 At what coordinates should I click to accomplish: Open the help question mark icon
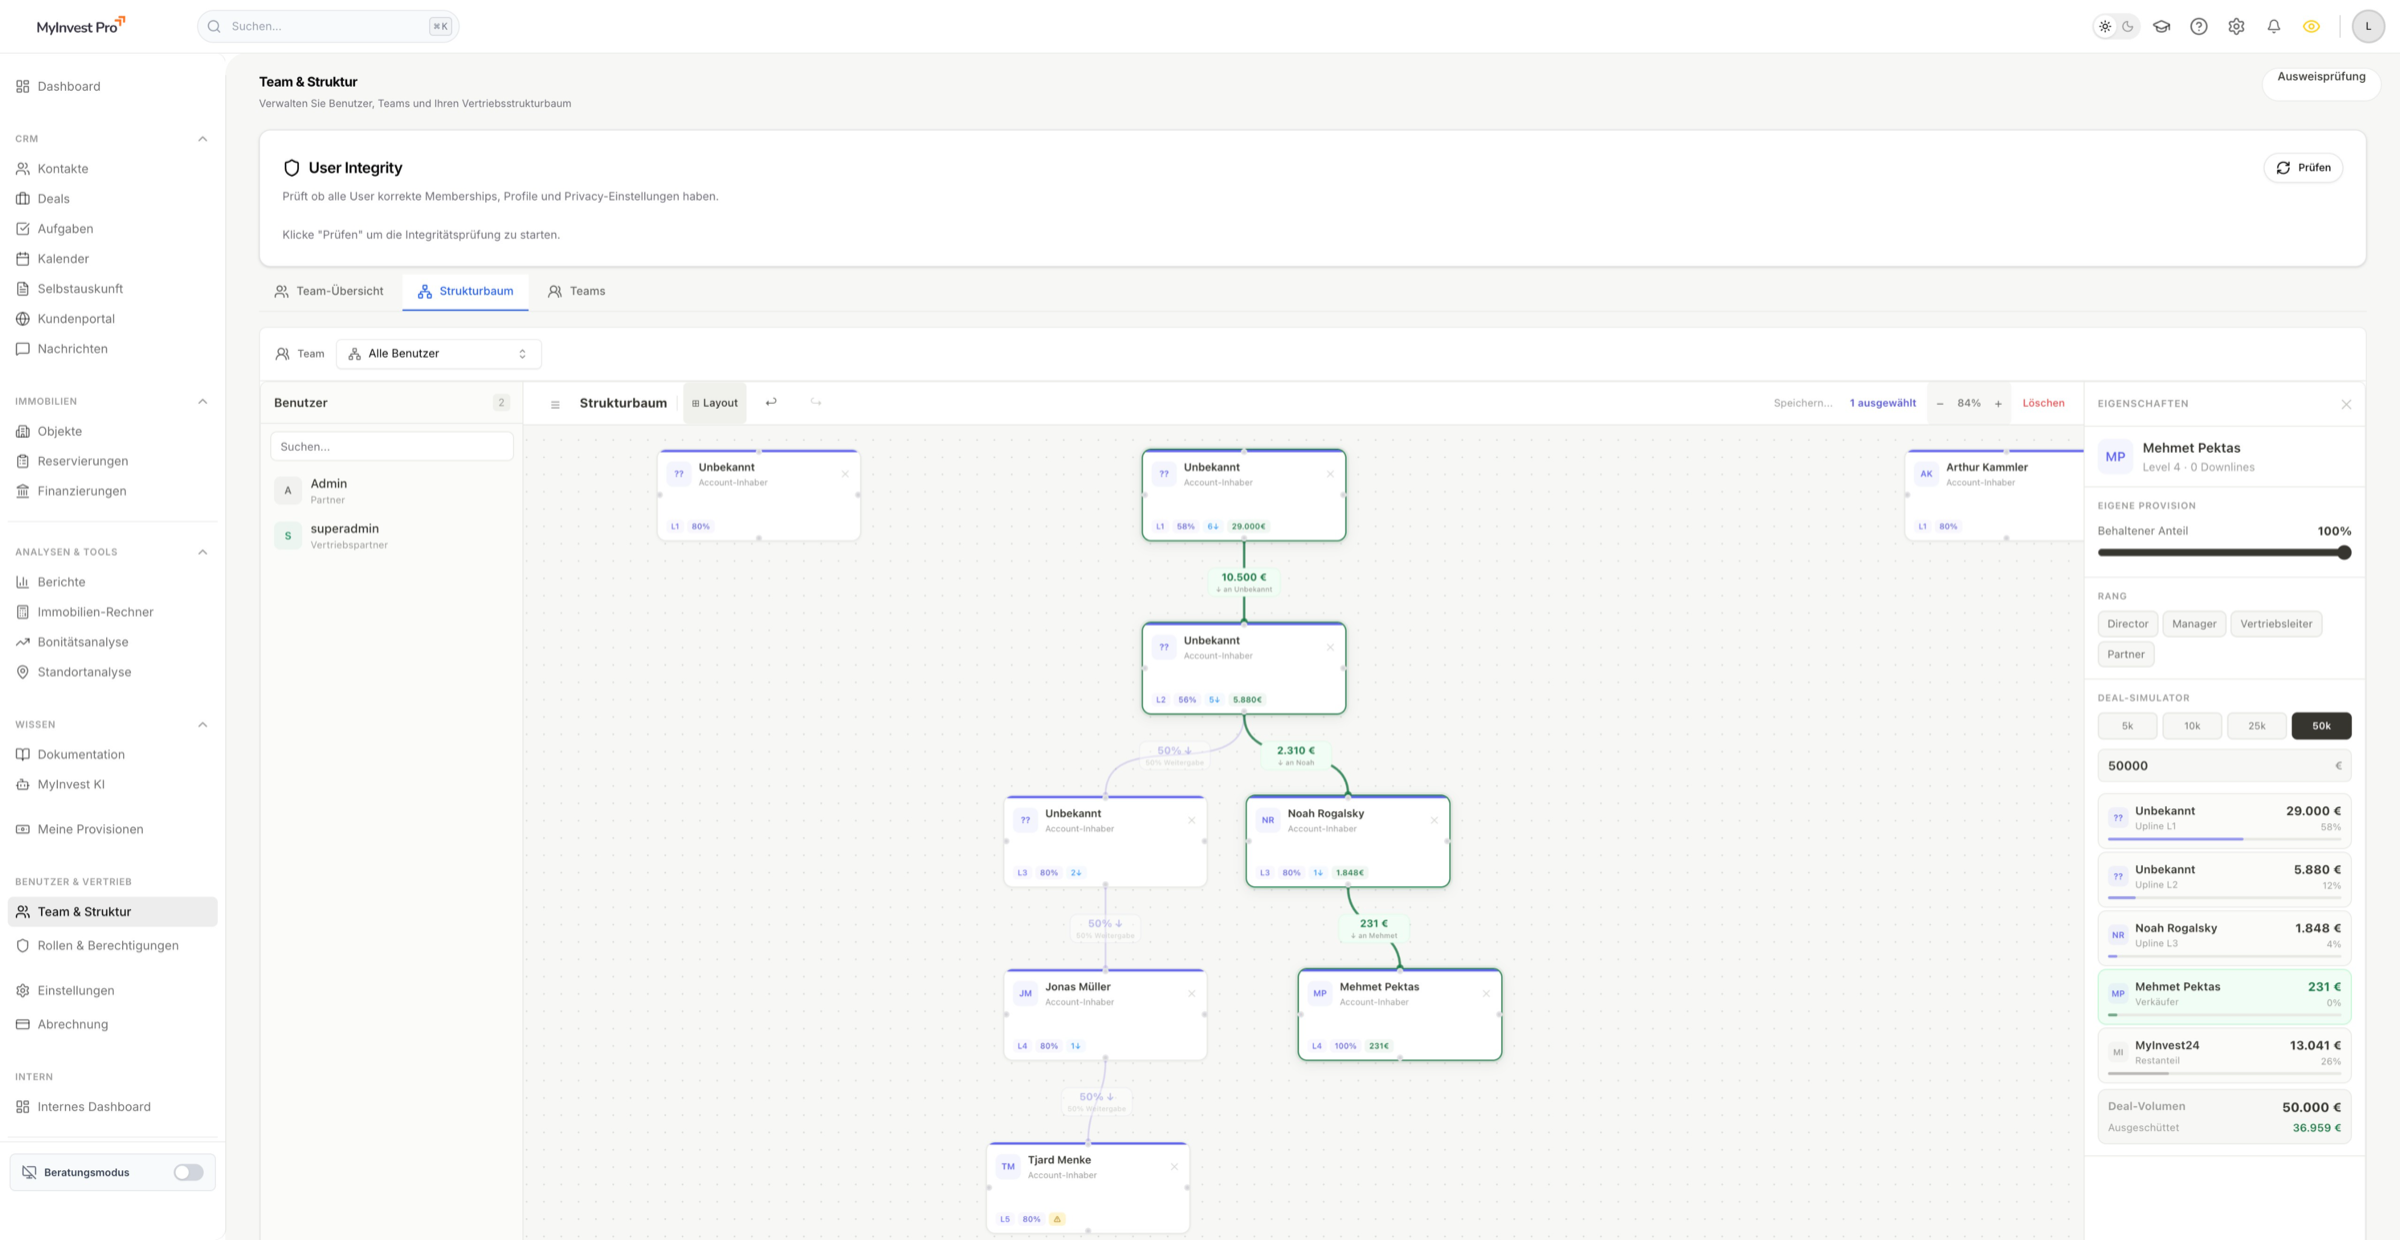(2198, 27)
